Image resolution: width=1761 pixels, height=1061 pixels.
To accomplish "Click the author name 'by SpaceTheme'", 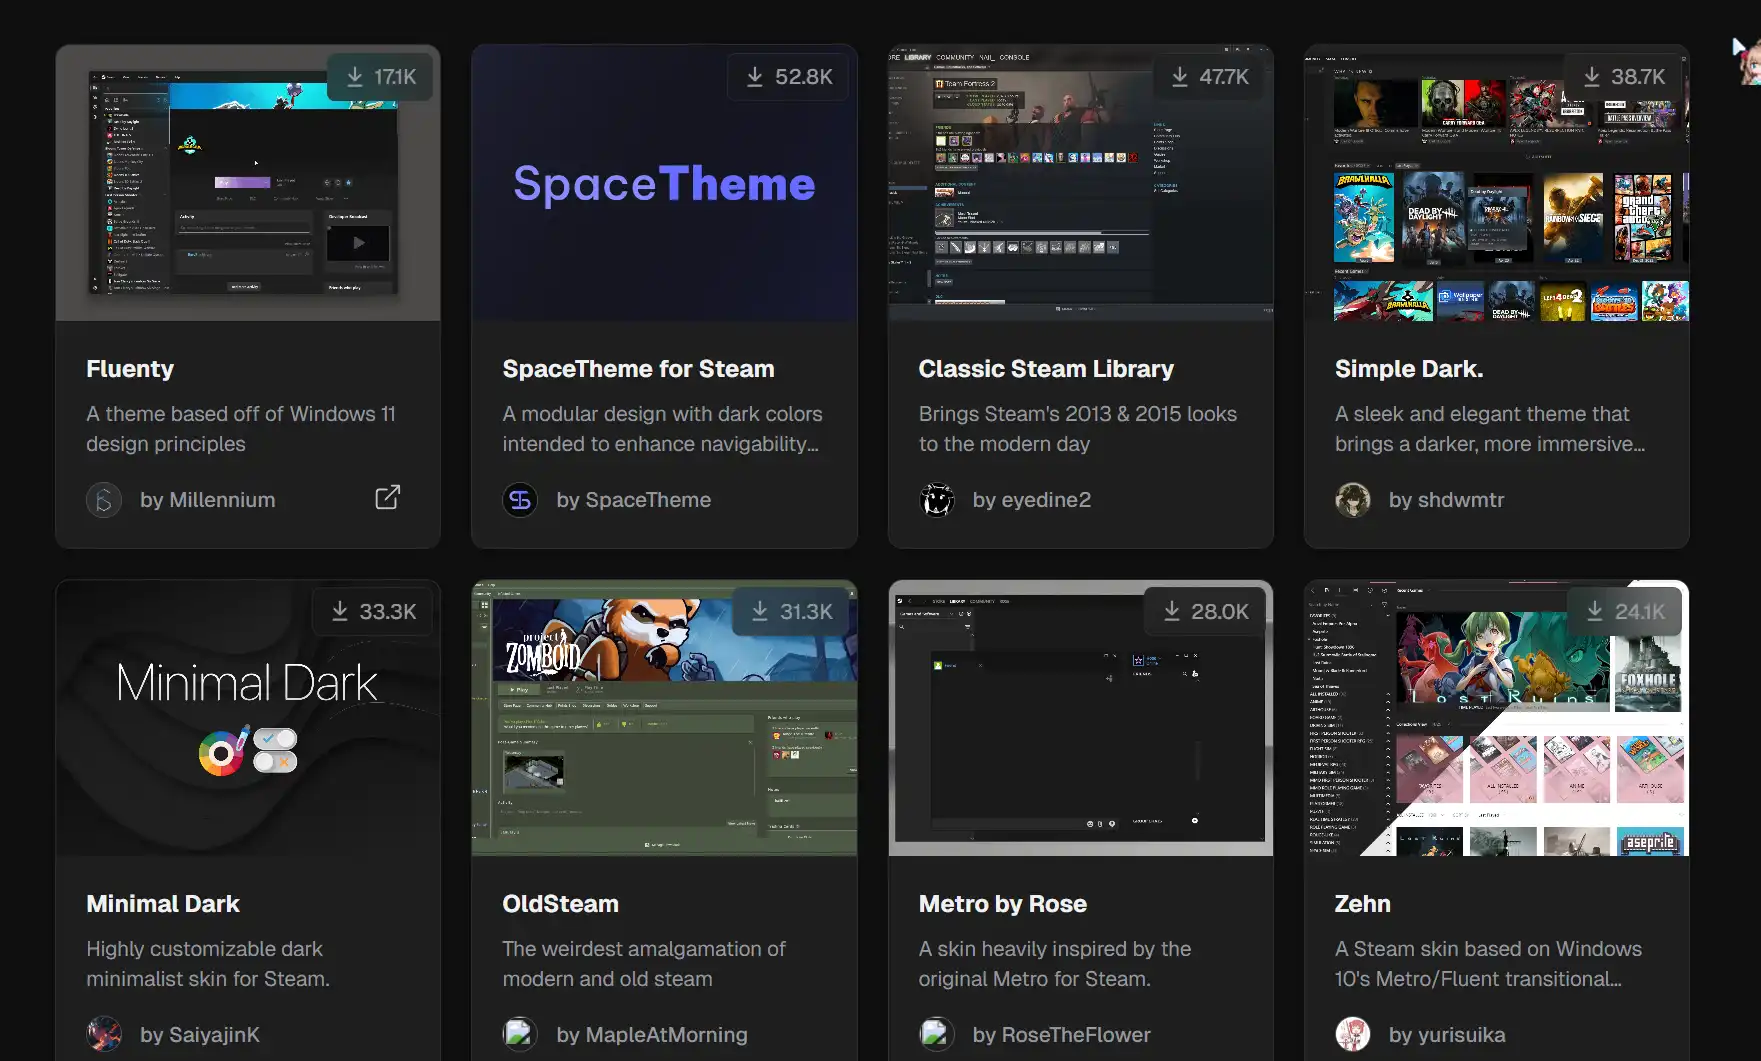I will [634, 500].
